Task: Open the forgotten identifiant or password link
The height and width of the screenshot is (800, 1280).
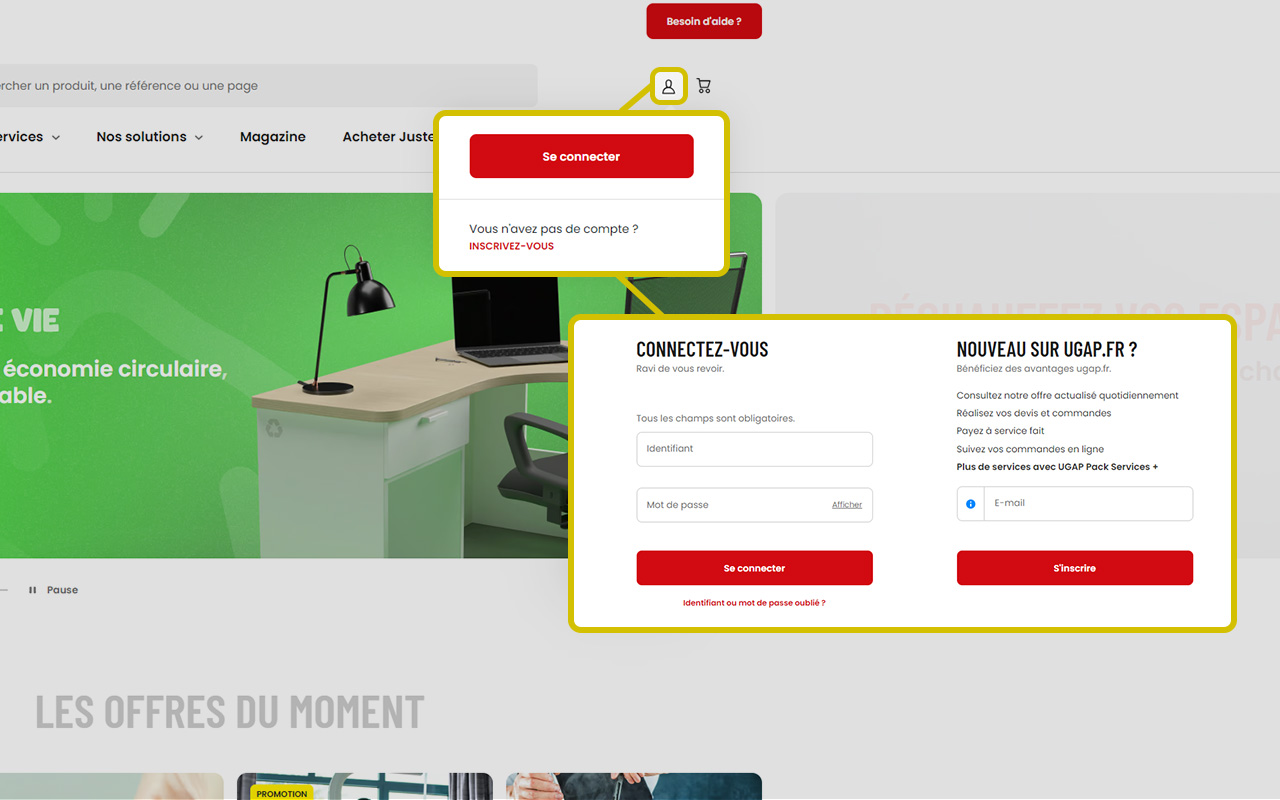Action: click(x=754, y=603)
